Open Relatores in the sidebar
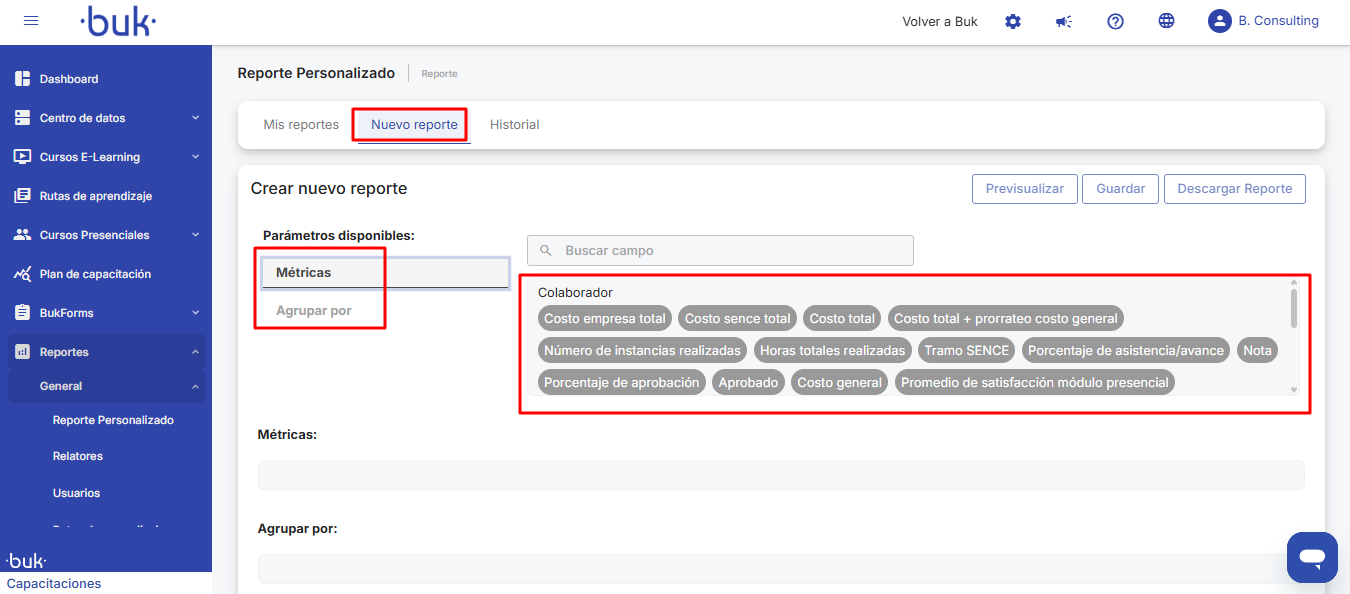 tap(78, 456)
